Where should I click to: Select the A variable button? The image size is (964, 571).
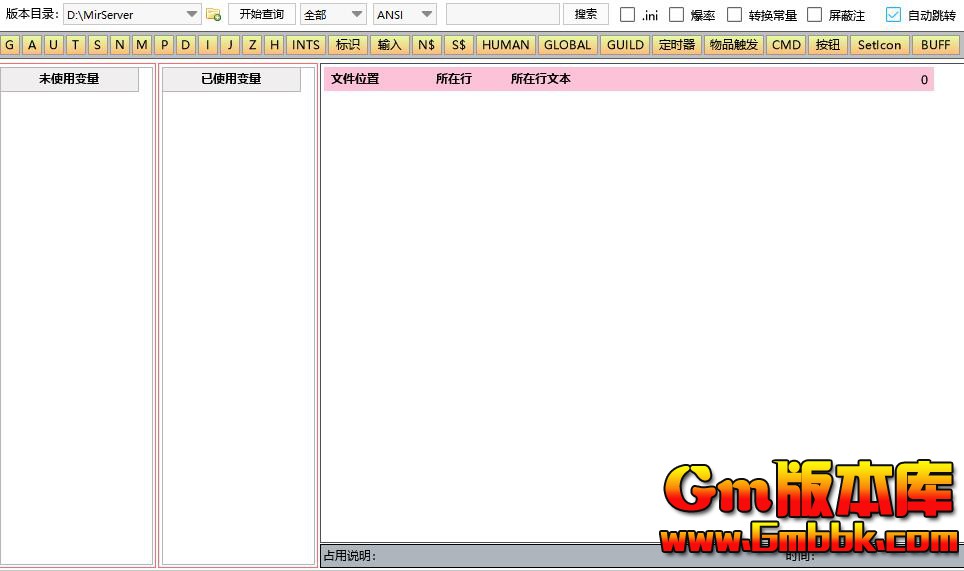point(32,45)
